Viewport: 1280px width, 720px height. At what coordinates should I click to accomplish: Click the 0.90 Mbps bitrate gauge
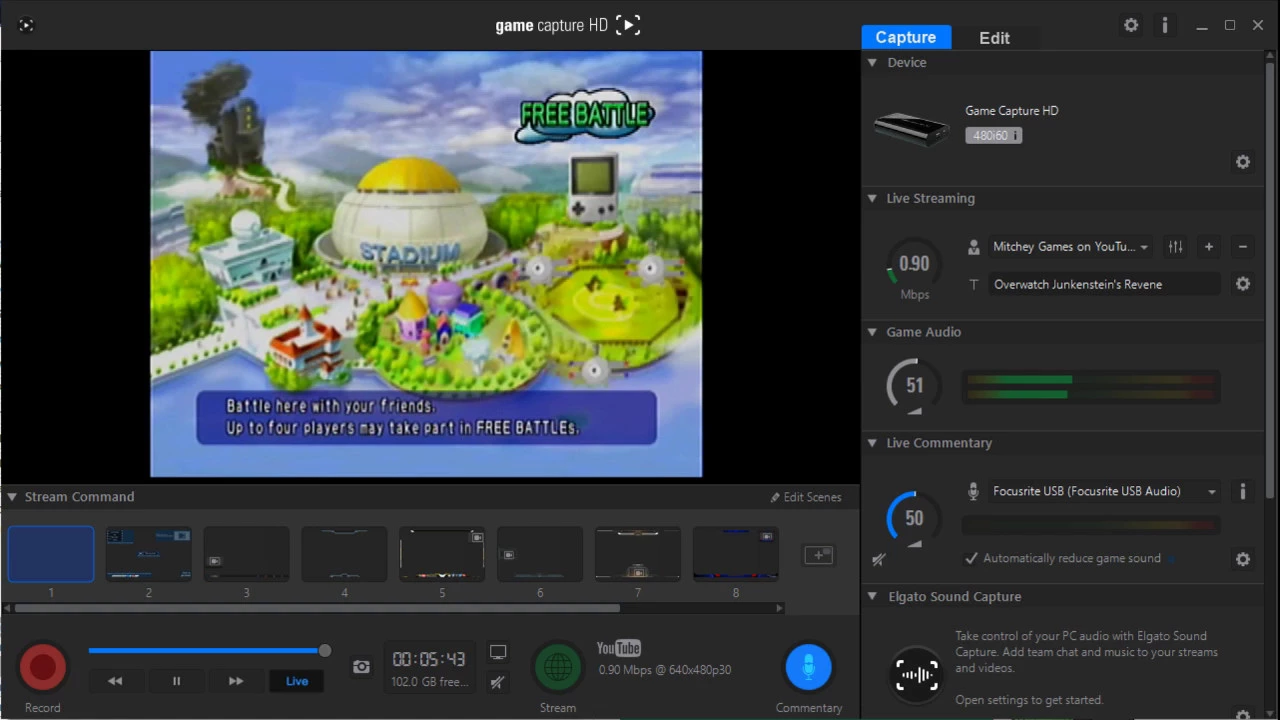(914, 265)
